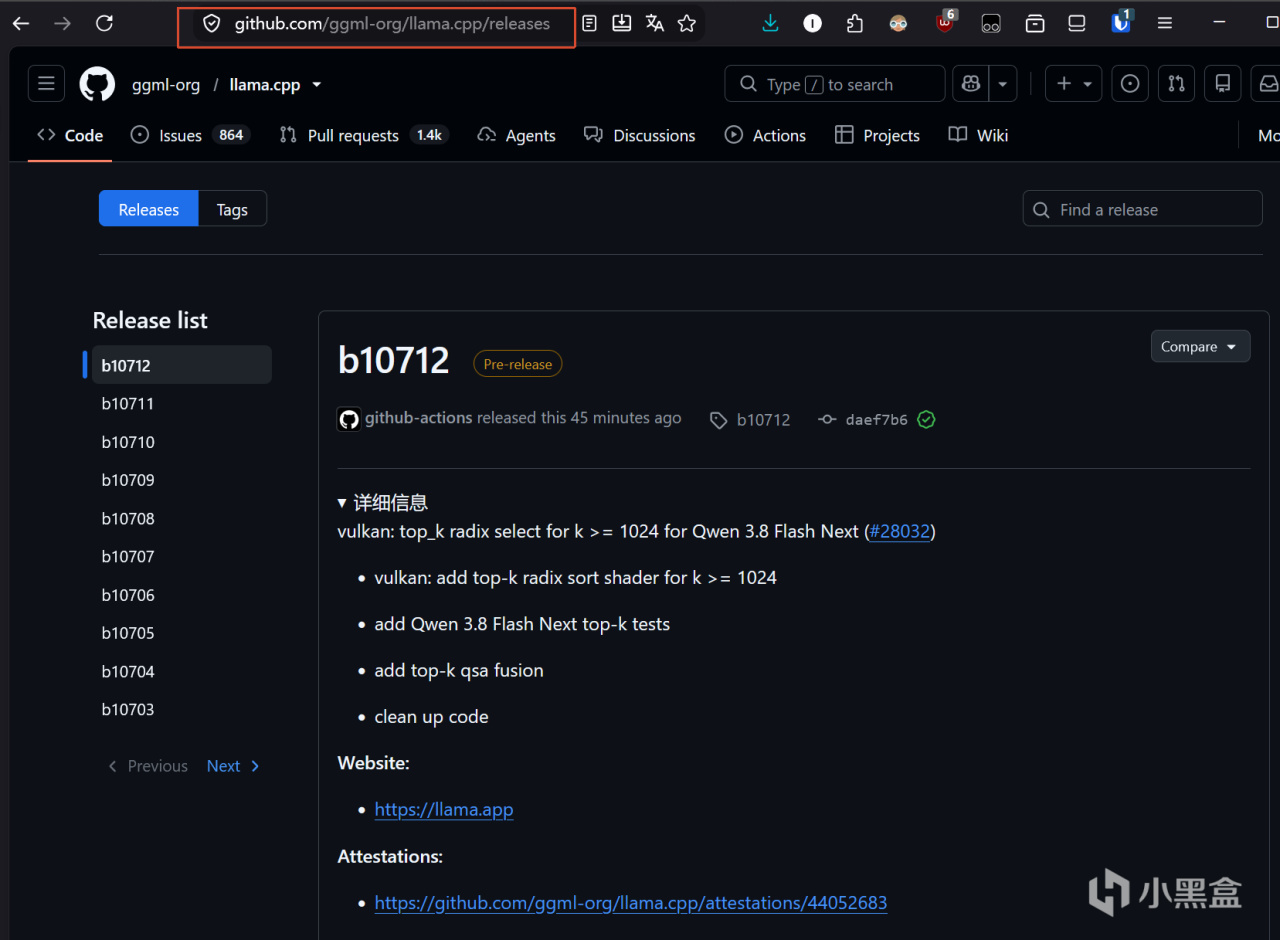The width and height of the screenshot is (1280, 940).
Task: Click the GitHub octocat logo
Action: point(97,84)
